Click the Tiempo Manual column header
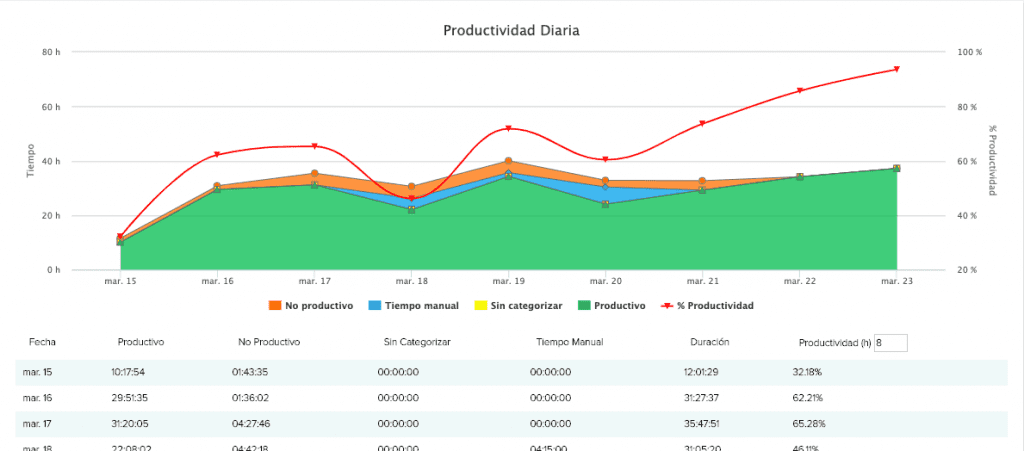This screenshot has width=1024, height=451. pyautogui.click(x=569, y=342)
